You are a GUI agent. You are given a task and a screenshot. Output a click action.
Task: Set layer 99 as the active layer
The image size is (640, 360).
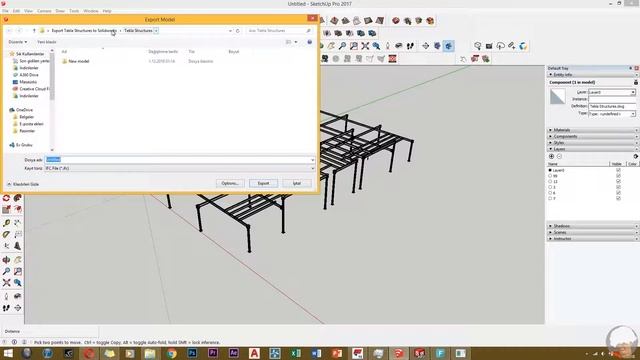pyautogui.click(x=550, y=176)
